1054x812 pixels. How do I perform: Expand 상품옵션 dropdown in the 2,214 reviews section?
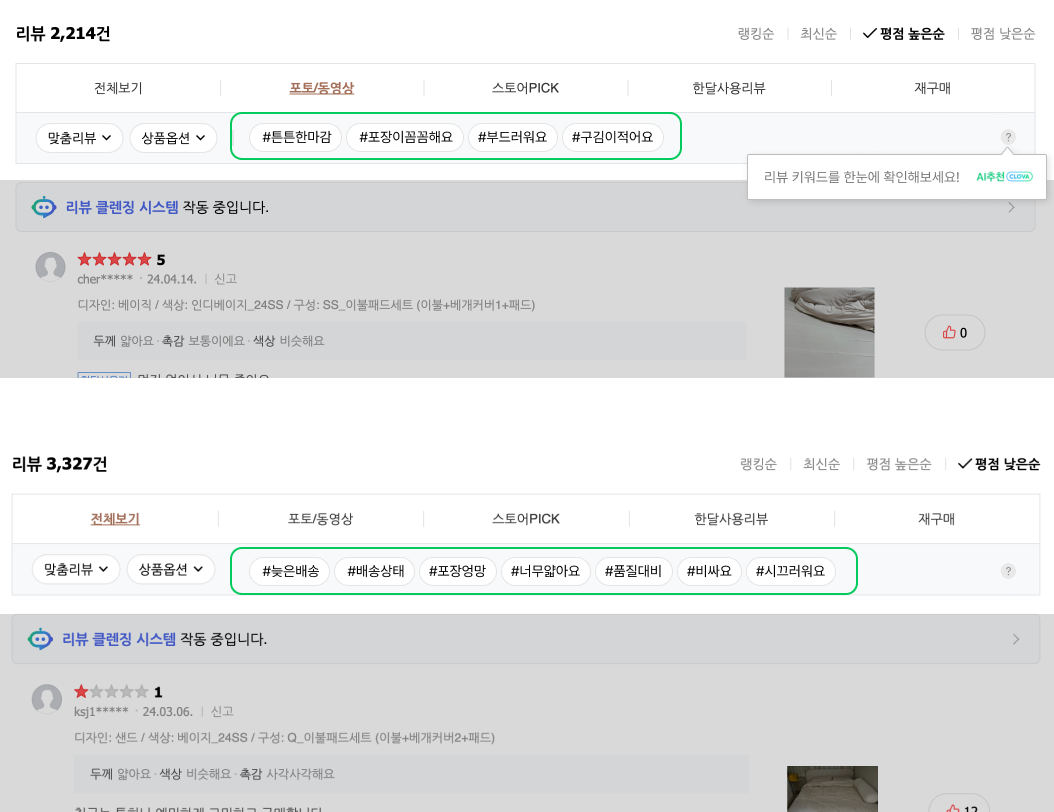[173, 138]
